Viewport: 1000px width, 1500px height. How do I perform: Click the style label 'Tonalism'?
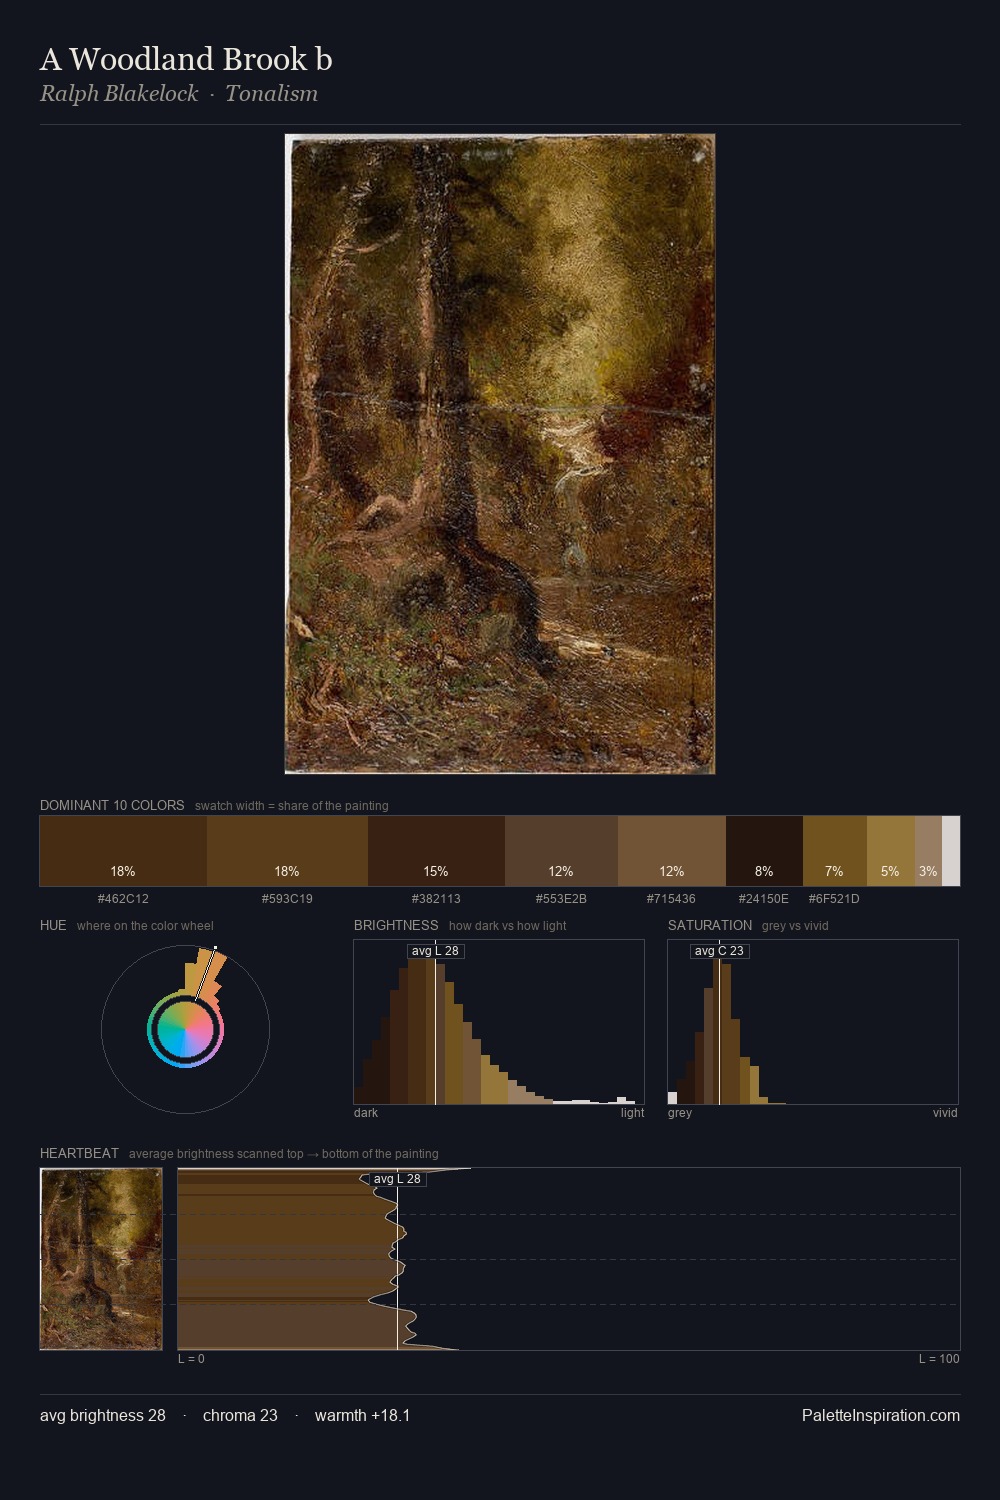(x=271, y=93)
